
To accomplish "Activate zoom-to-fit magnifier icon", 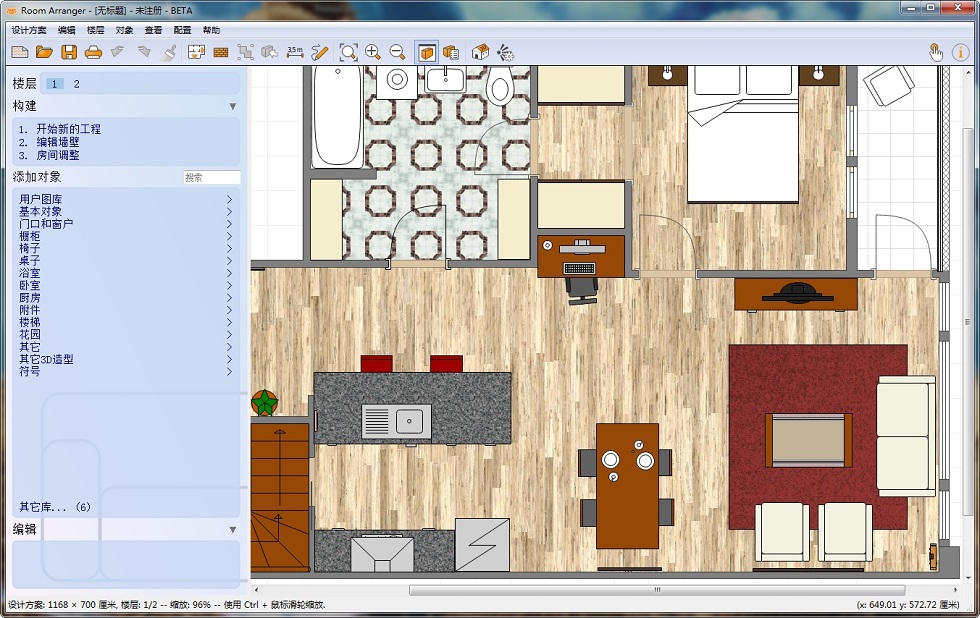I will (x=348, y=52).
